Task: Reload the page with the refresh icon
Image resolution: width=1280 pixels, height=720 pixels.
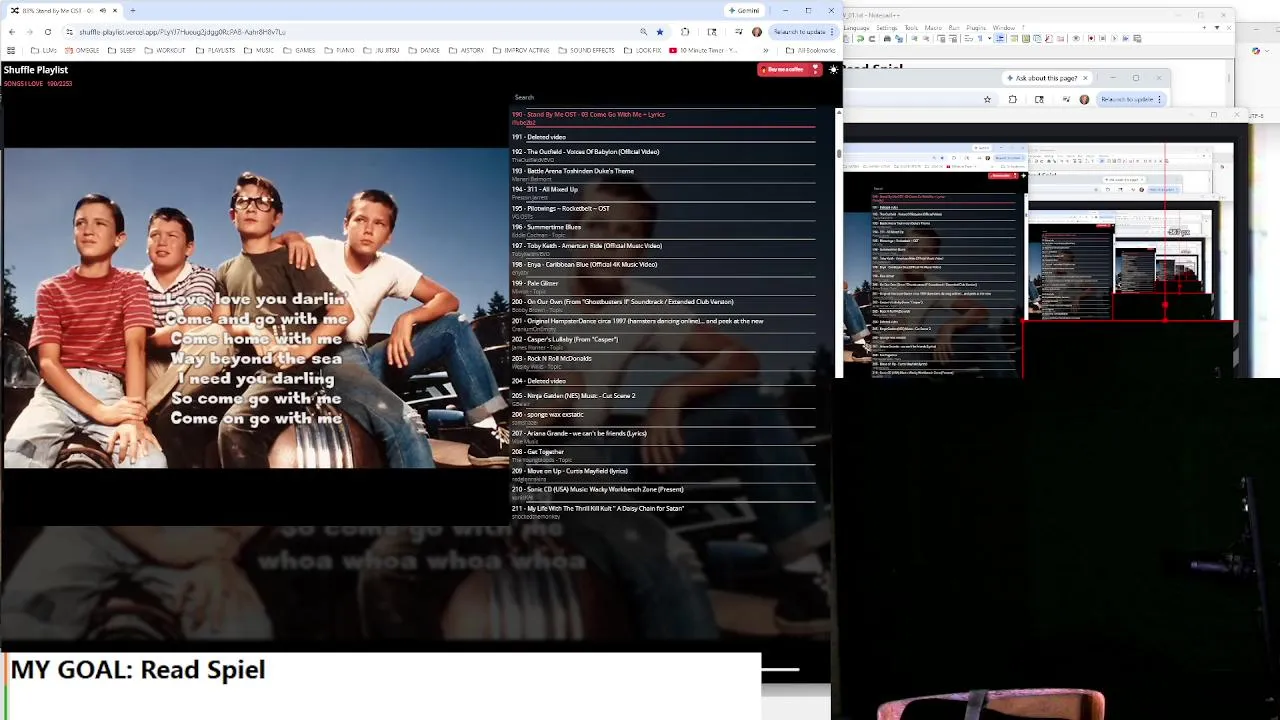Action: coord(47,32)
